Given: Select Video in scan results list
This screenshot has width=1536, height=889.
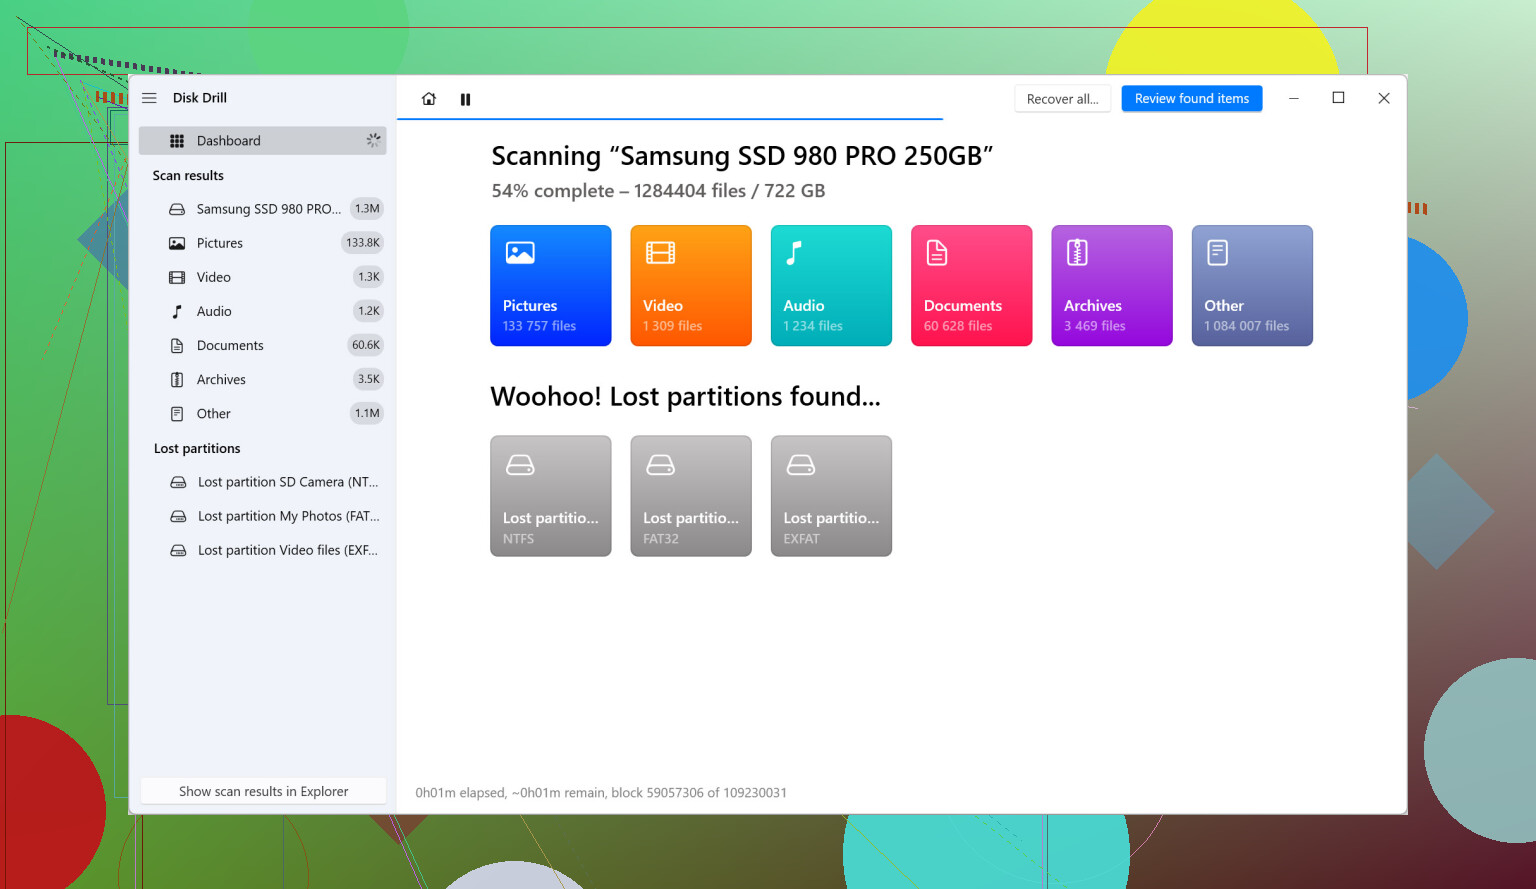Looking at the screenshot, I should point(263,277).
